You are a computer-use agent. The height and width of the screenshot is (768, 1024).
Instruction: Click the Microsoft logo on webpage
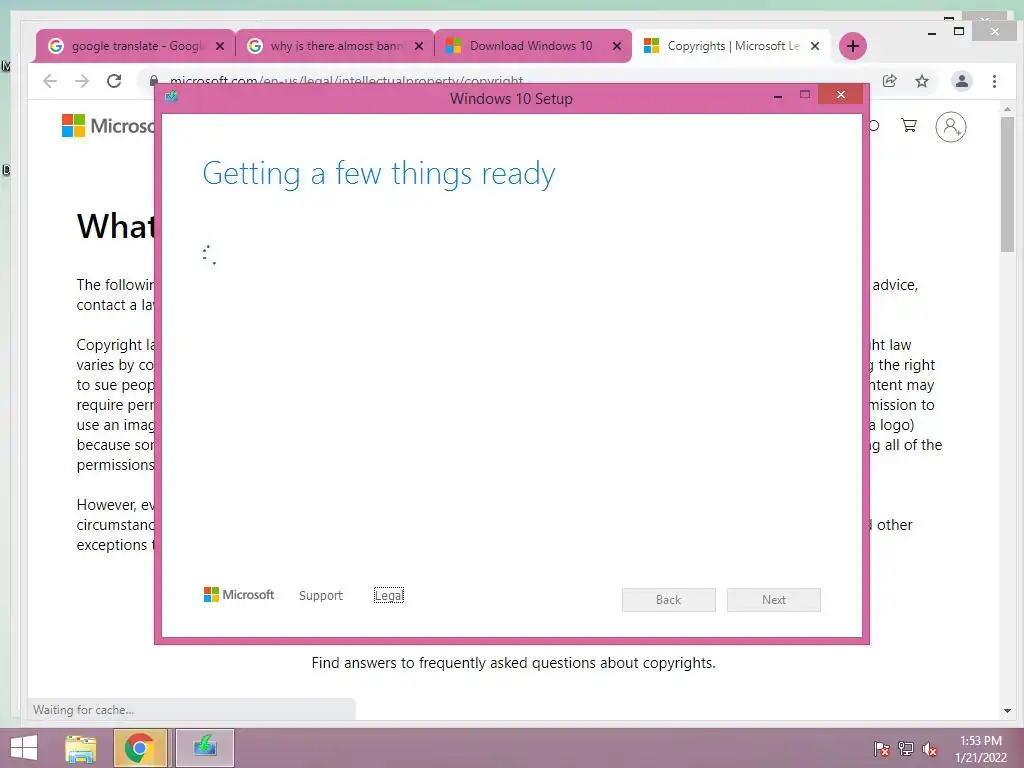coord(108,125)
